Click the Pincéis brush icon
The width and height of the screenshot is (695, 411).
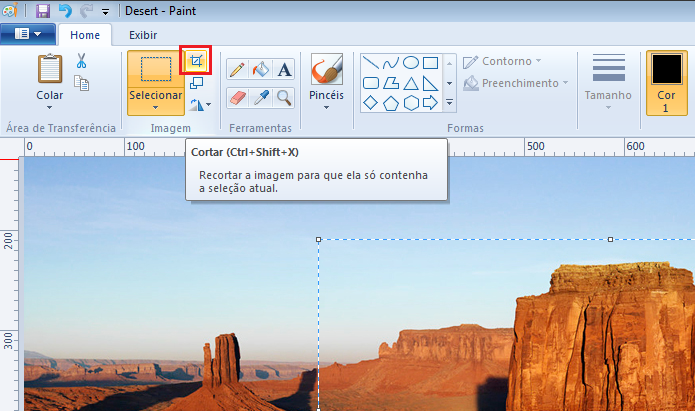point(327,69)
